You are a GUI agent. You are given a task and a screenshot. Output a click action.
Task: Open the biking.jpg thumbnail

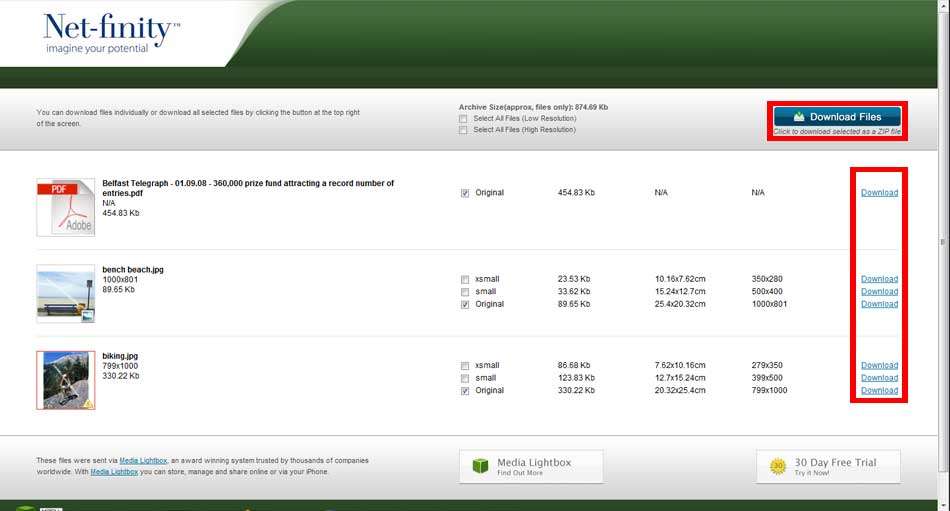[65, 380]
